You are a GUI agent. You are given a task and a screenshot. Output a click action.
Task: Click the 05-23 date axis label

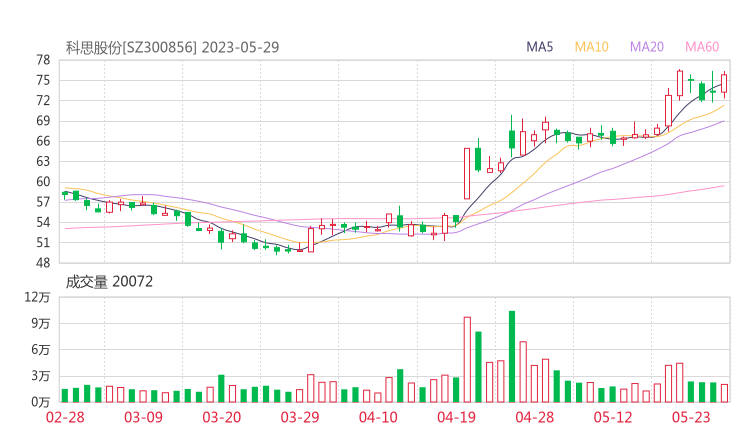tap(691, 417)
